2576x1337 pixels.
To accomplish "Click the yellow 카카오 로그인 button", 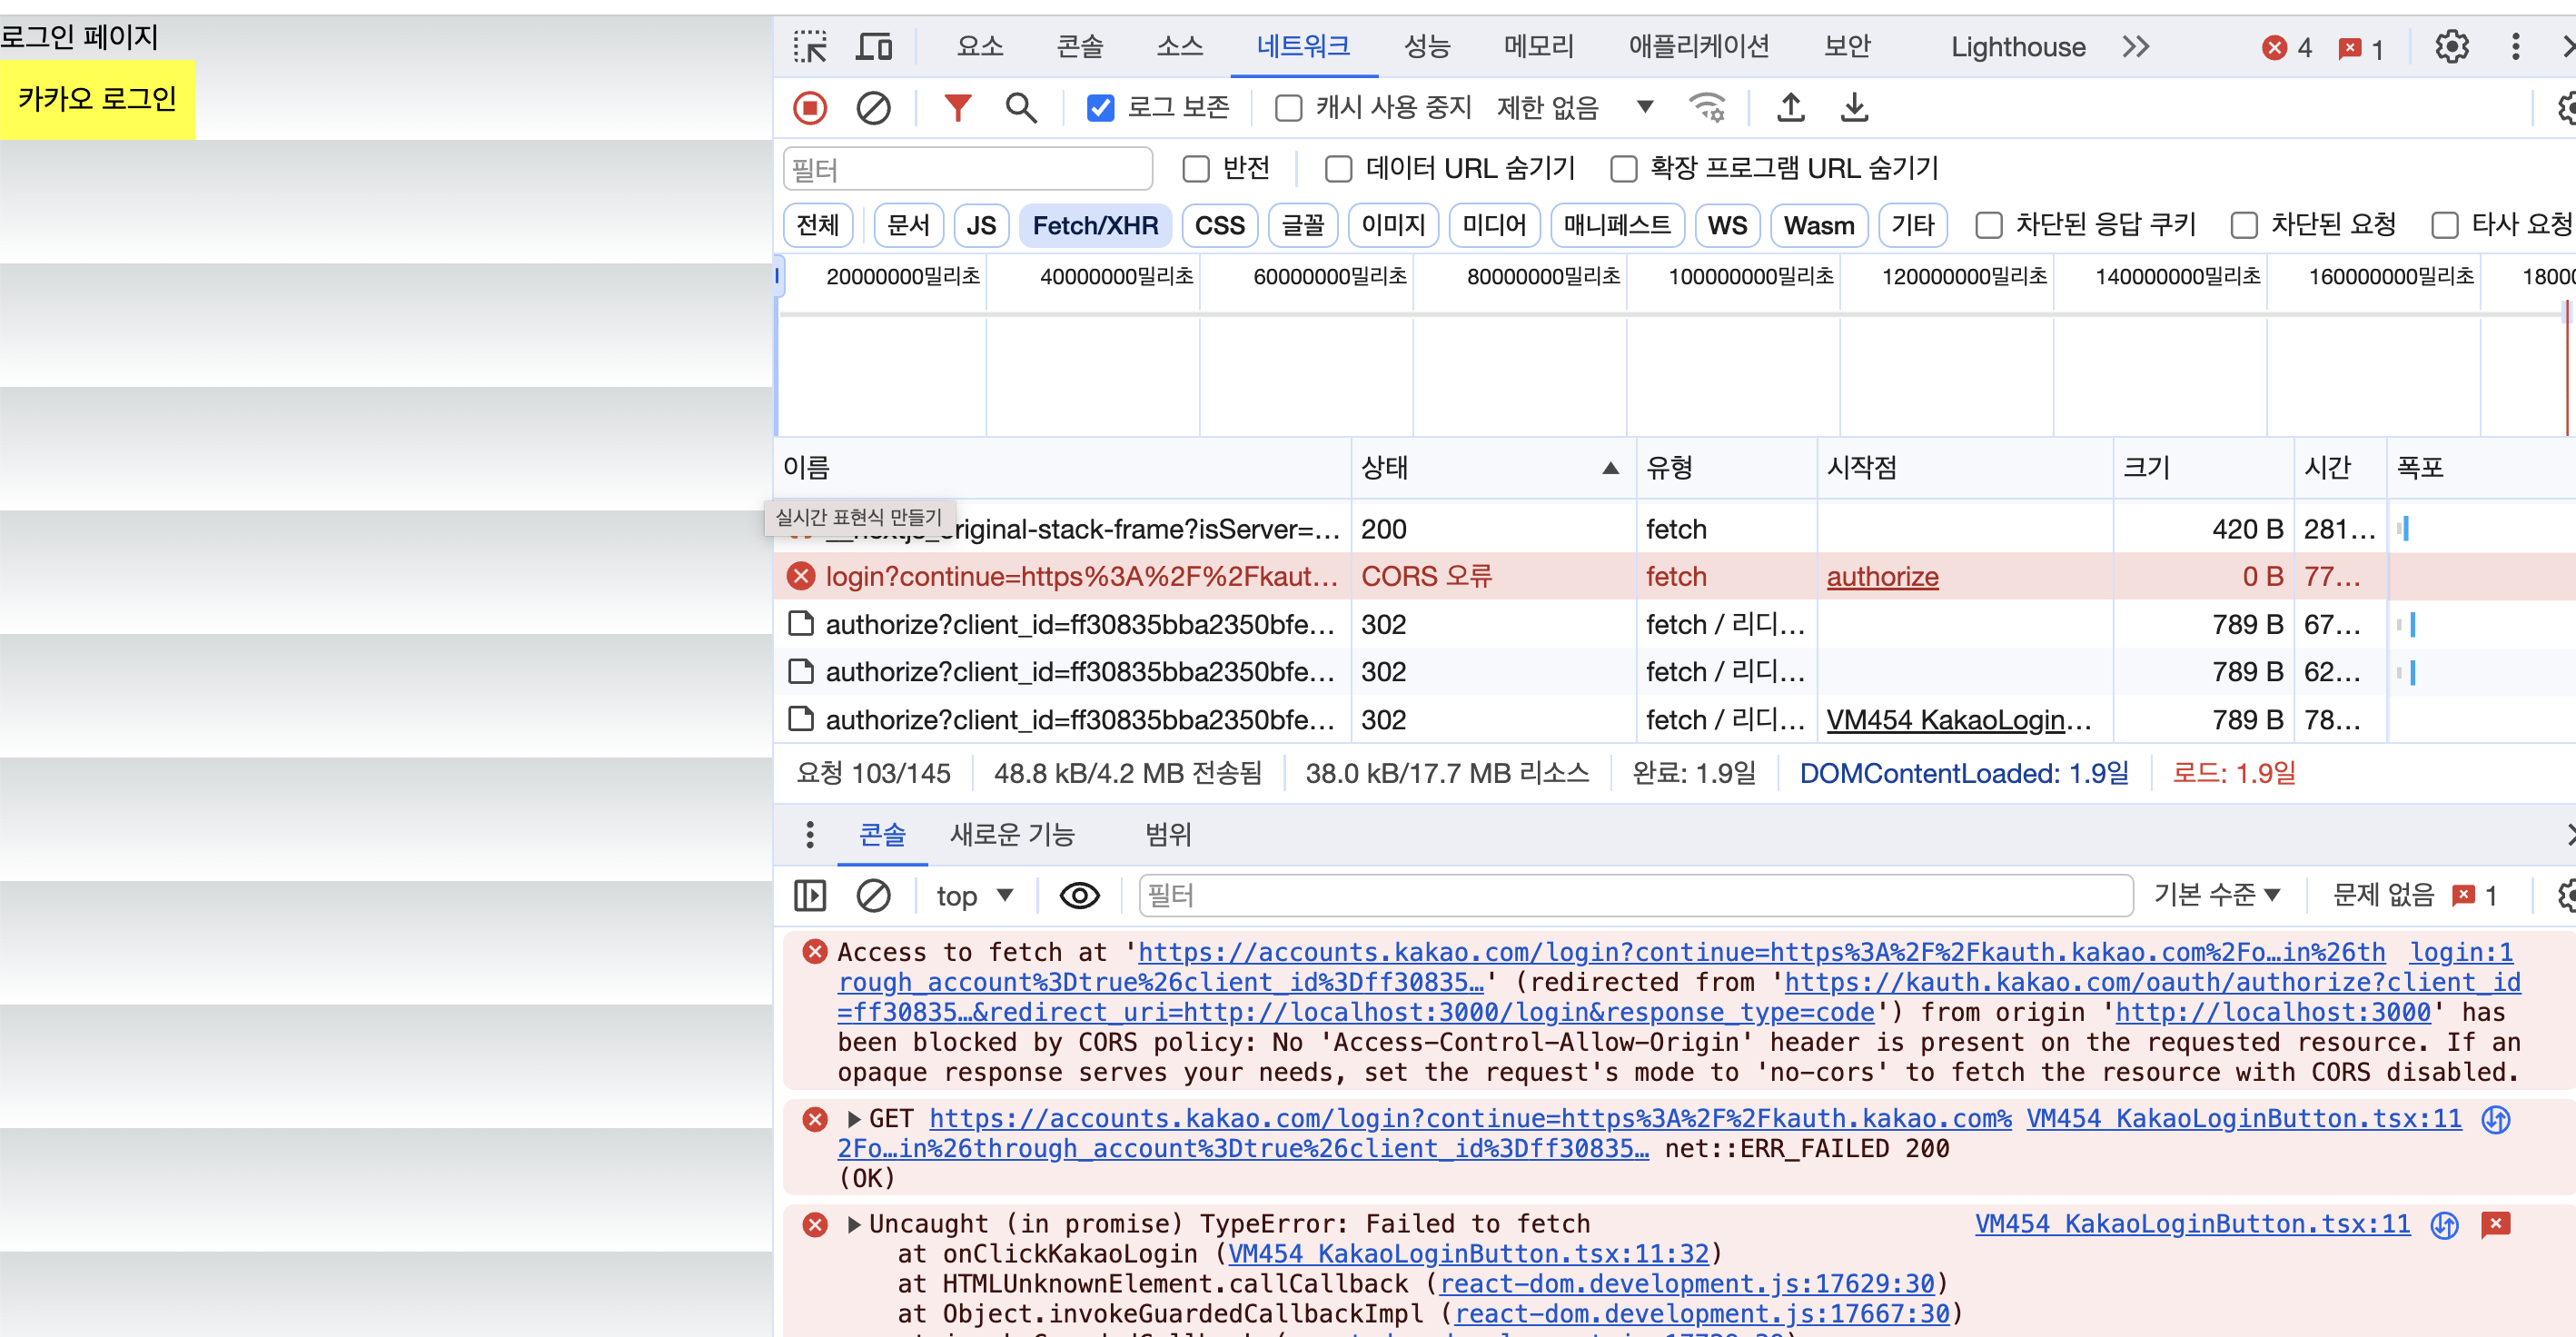I will (97, 99).
